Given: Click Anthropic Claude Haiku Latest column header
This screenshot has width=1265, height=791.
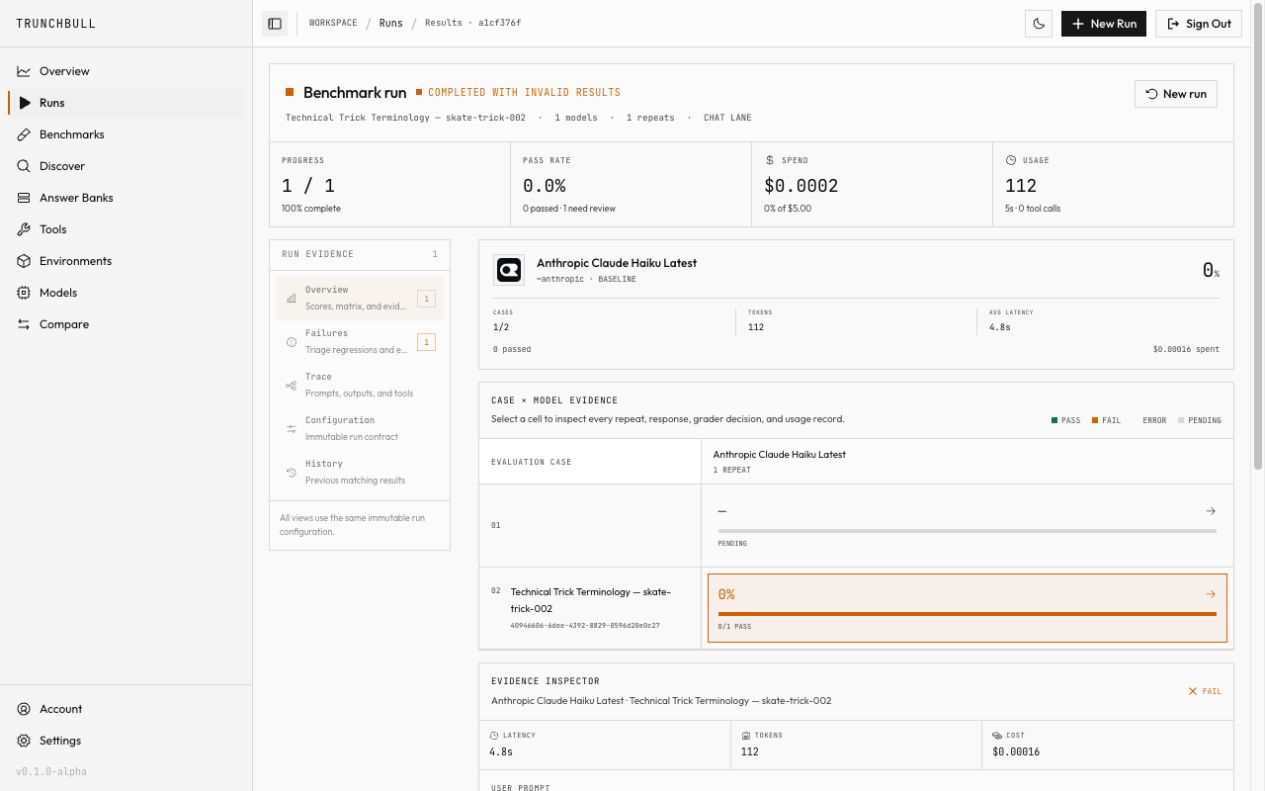Looking at the screenshot, I should [779, 454].
